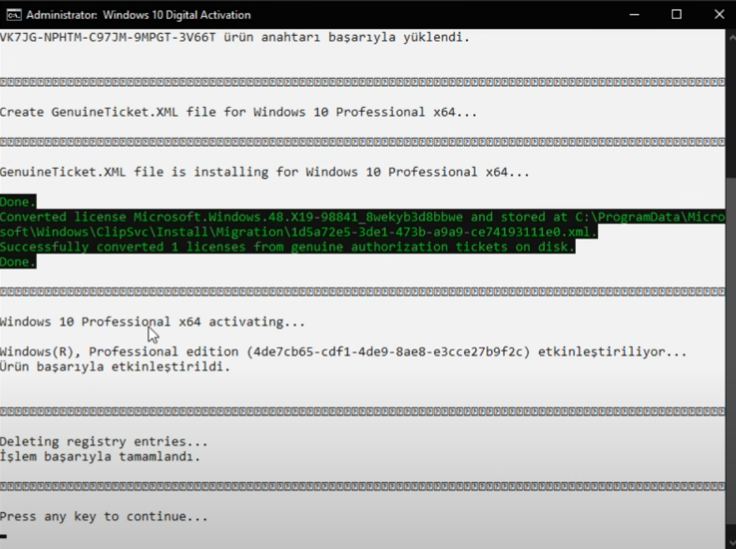The image size is (736, 549).
Task: Click the second green 'Done.' line
Action: click(x=18, y=262)
